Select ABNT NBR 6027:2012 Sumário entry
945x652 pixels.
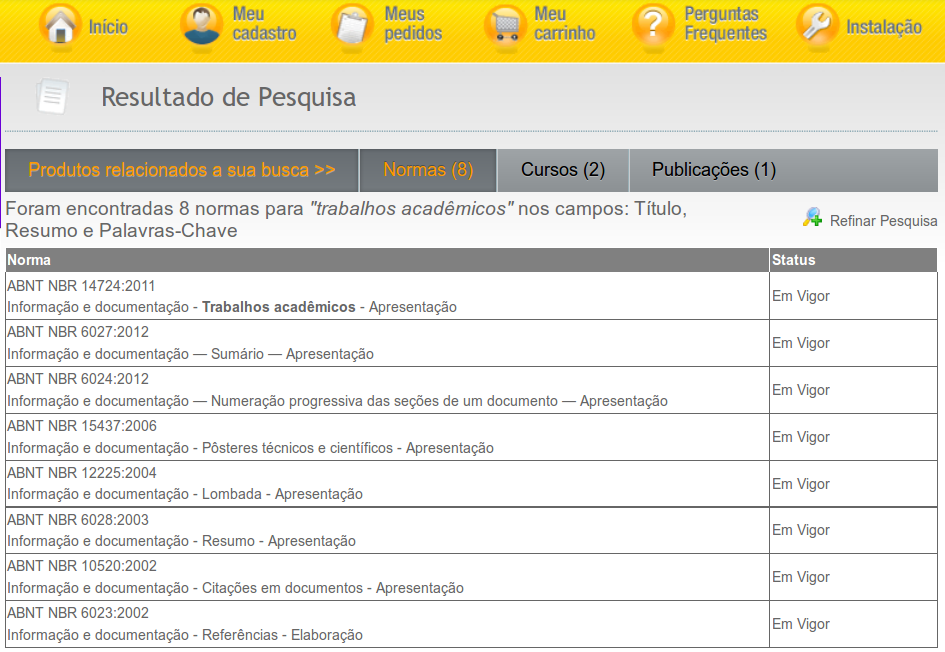coord(77,332)
